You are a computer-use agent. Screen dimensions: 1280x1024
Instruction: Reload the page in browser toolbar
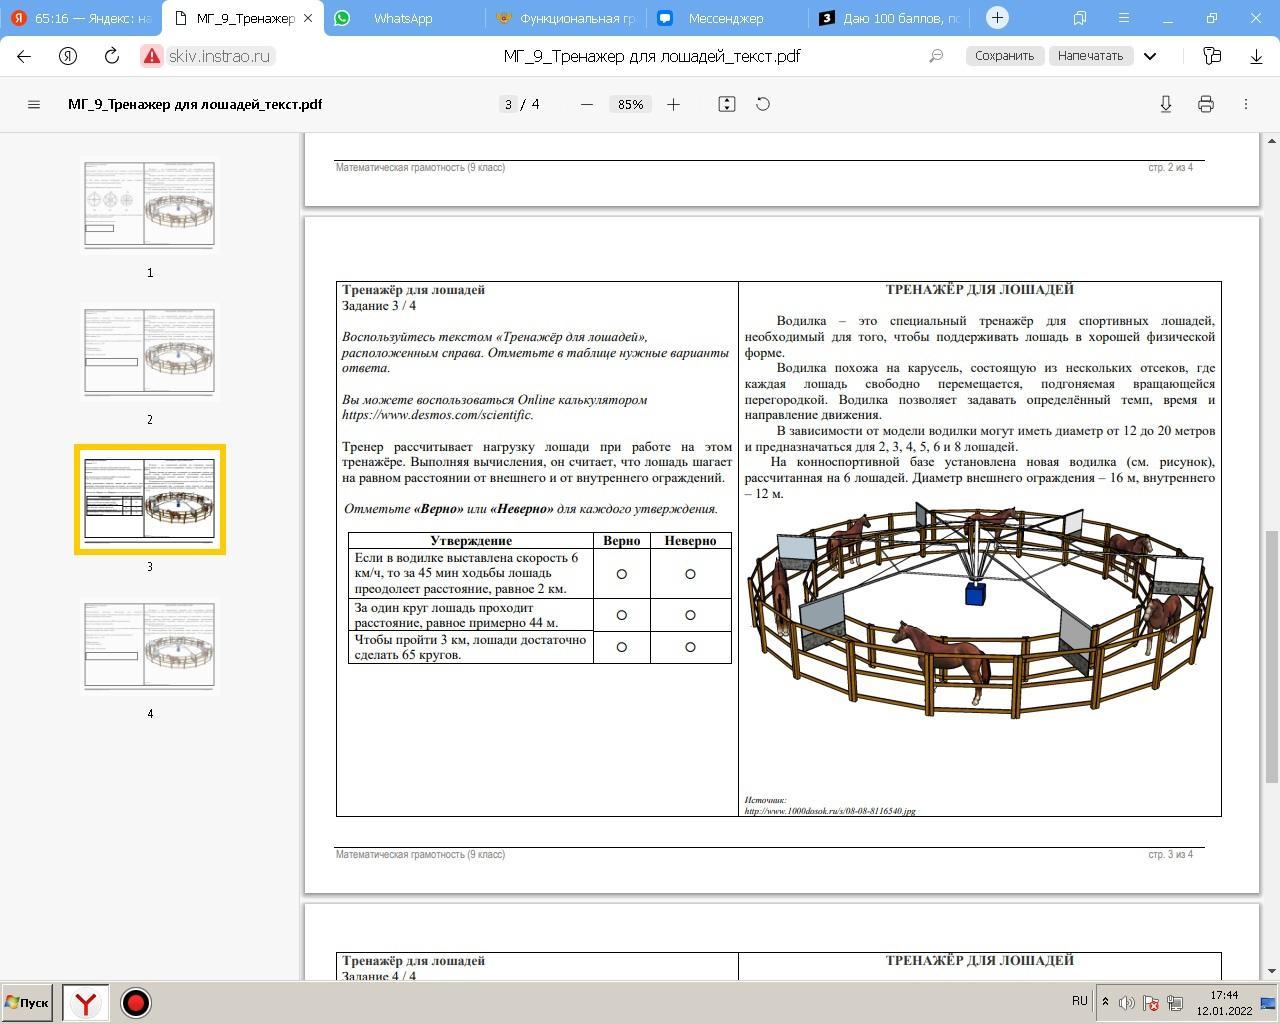[x=112, y=56]
